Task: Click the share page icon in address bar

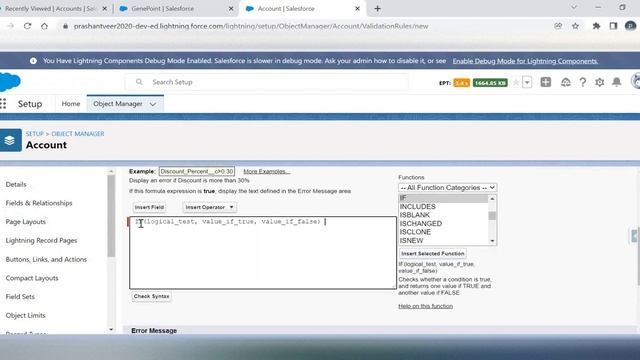Action: (558, 26)
